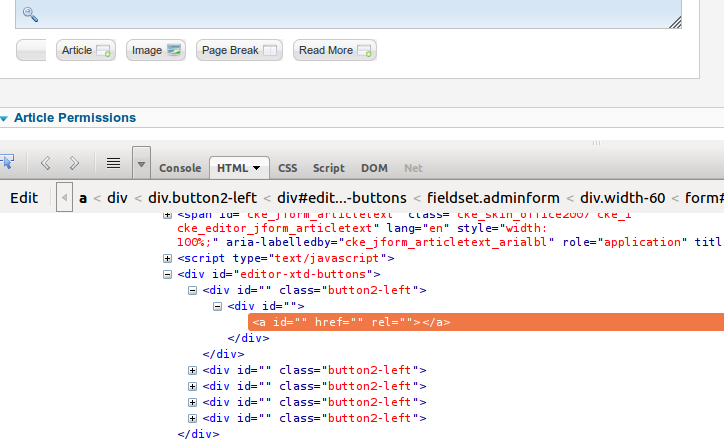Collapse the Article Permissions section

pyautogui.click(x=4, y=119)
